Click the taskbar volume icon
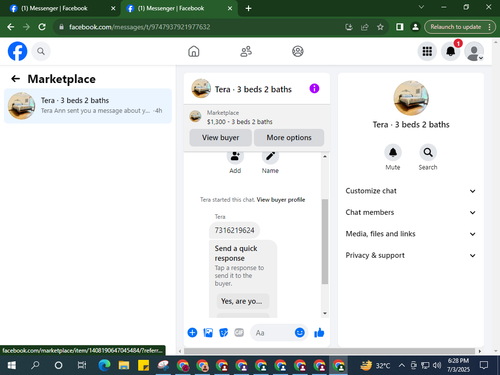 tap(437, 365)
